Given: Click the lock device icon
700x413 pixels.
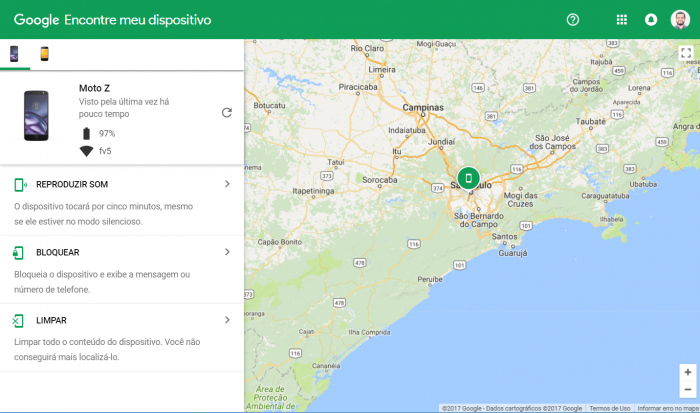Looking at the screenshot, I should coord(18,253).
